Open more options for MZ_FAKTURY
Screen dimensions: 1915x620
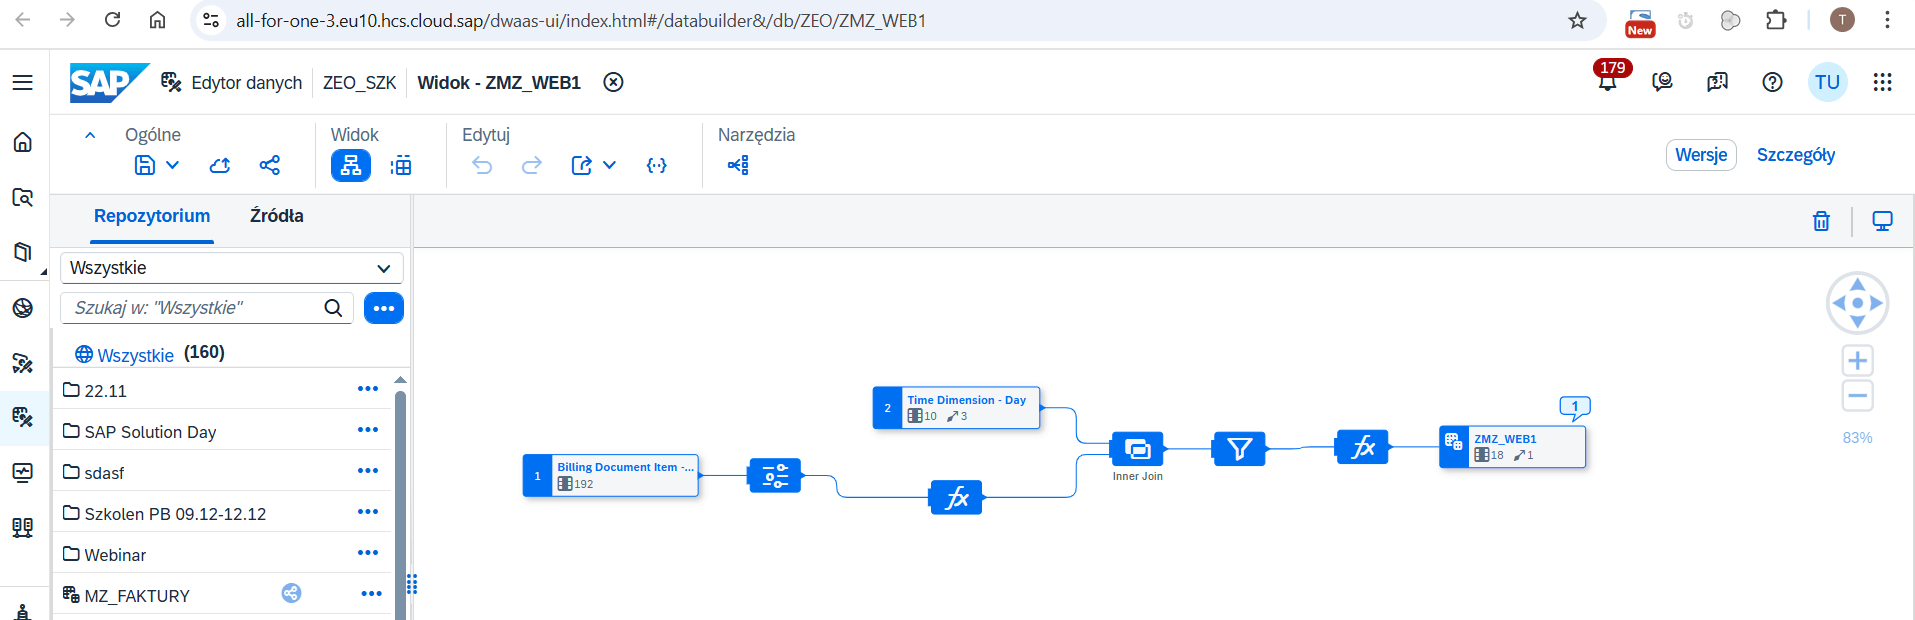[371, 594]
